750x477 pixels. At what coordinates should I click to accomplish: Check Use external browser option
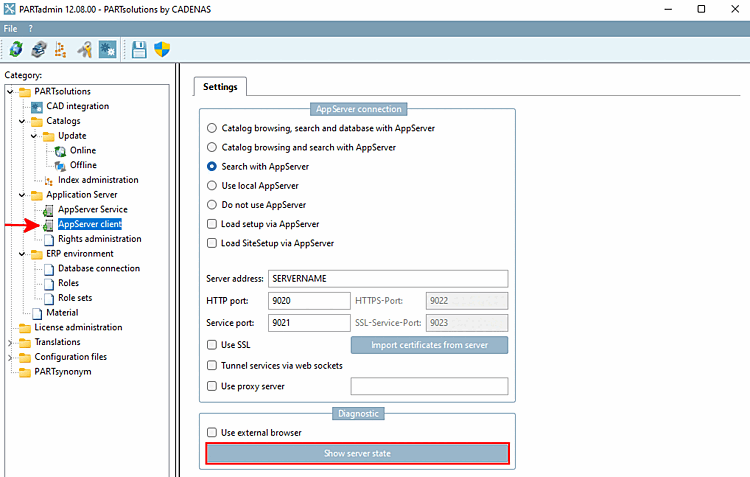click(x=211, y=433)
